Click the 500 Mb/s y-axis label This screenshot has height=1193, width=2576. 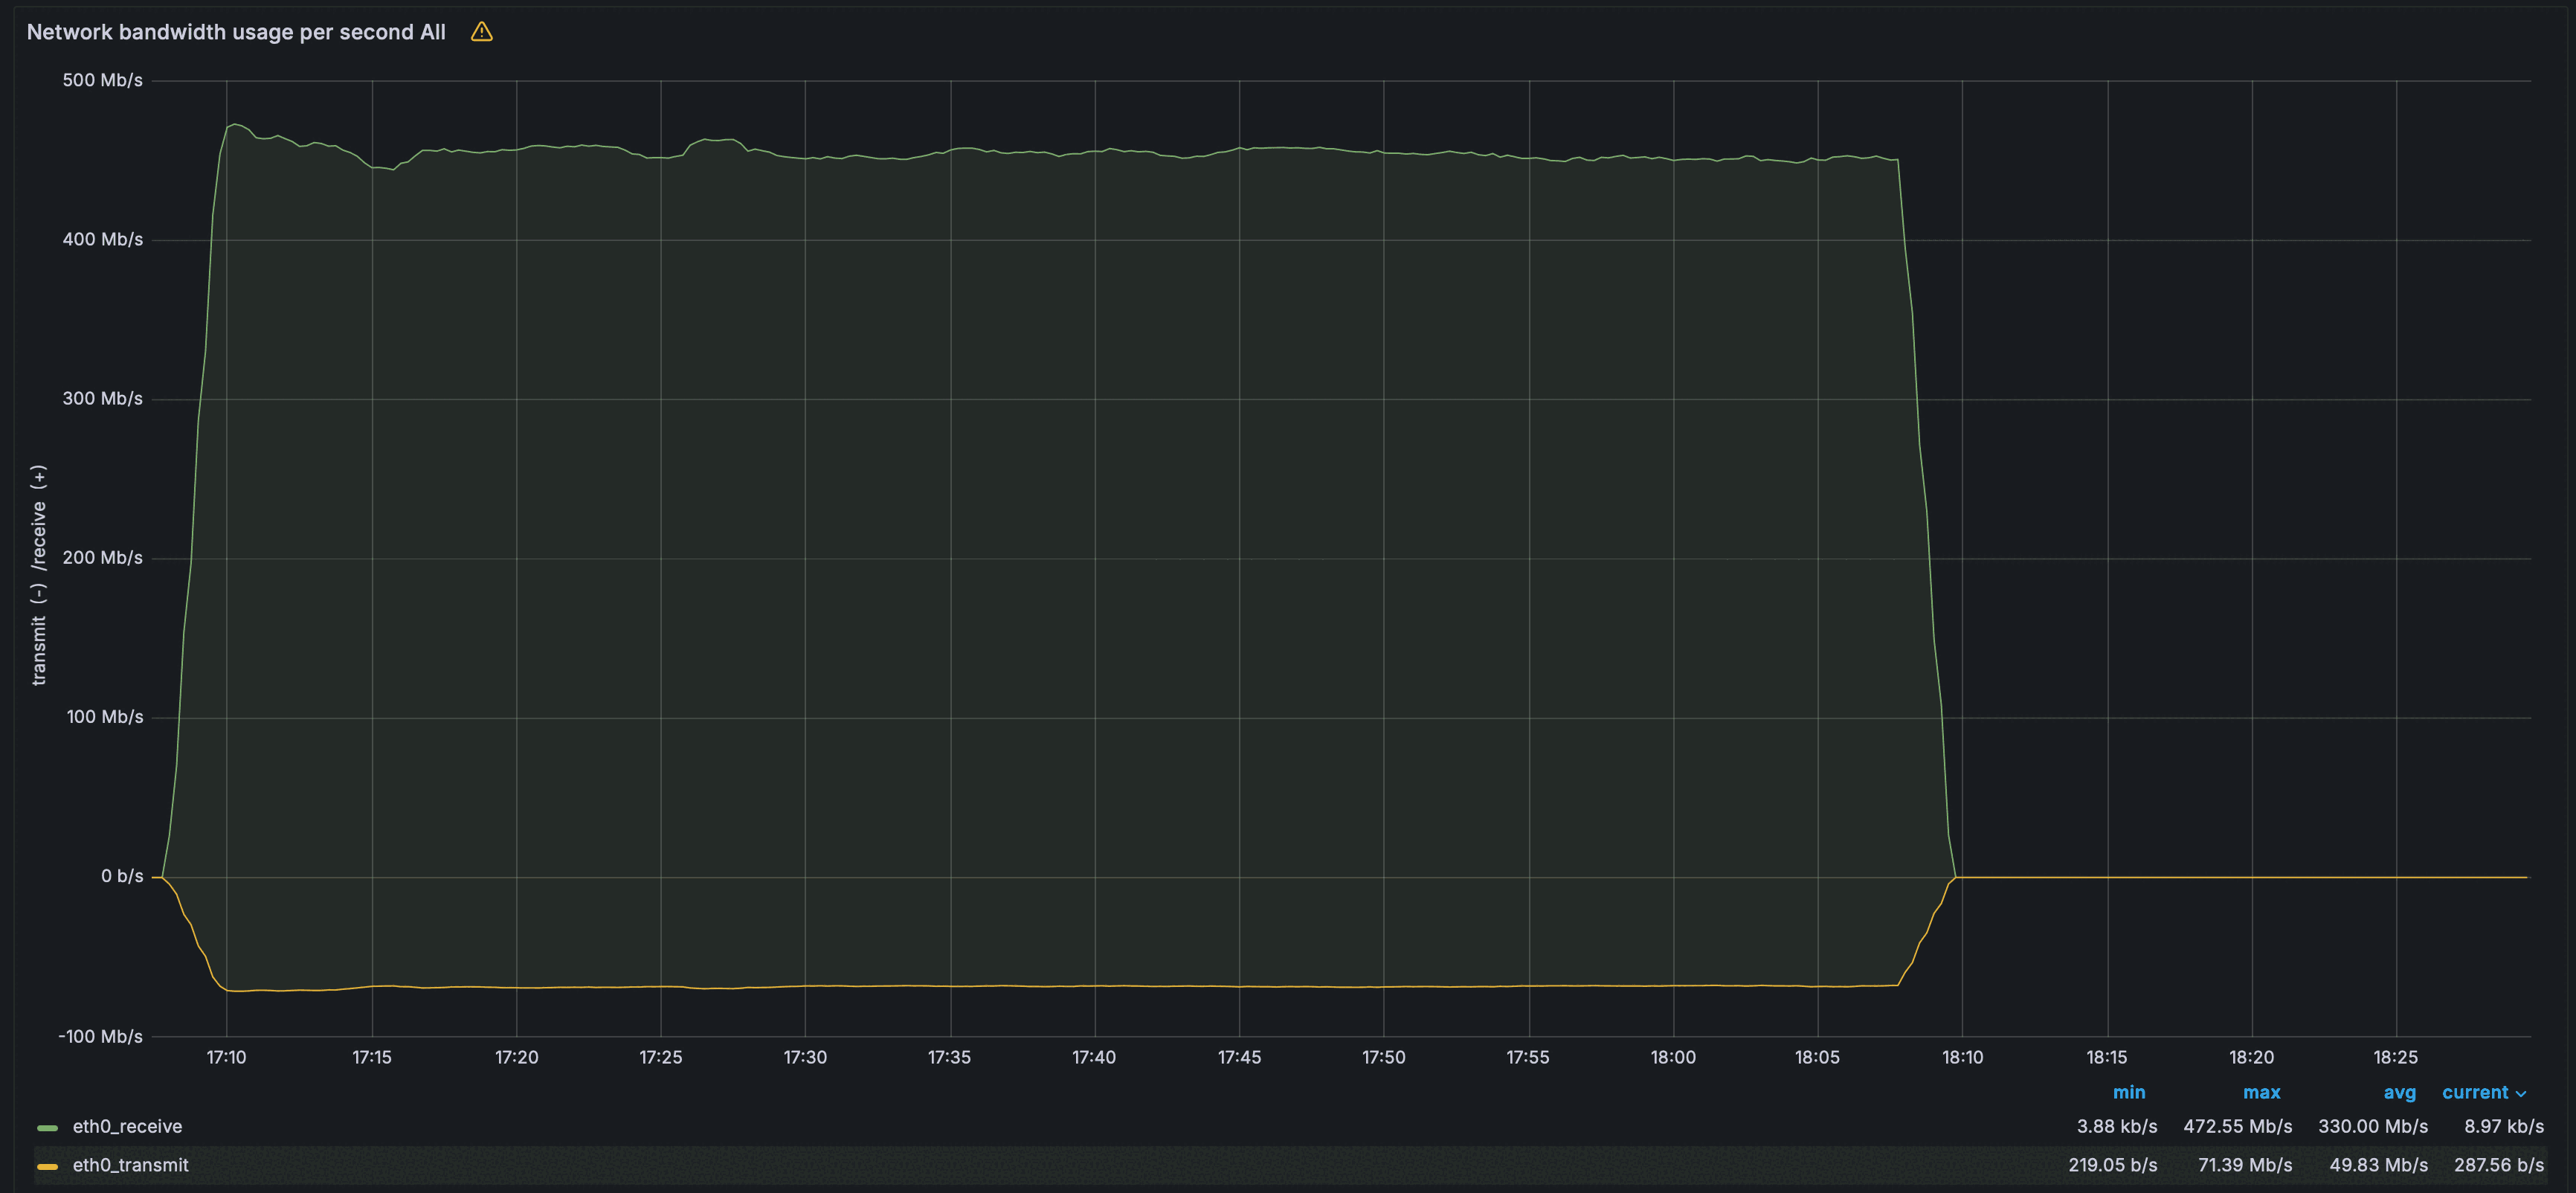point(102,80)
